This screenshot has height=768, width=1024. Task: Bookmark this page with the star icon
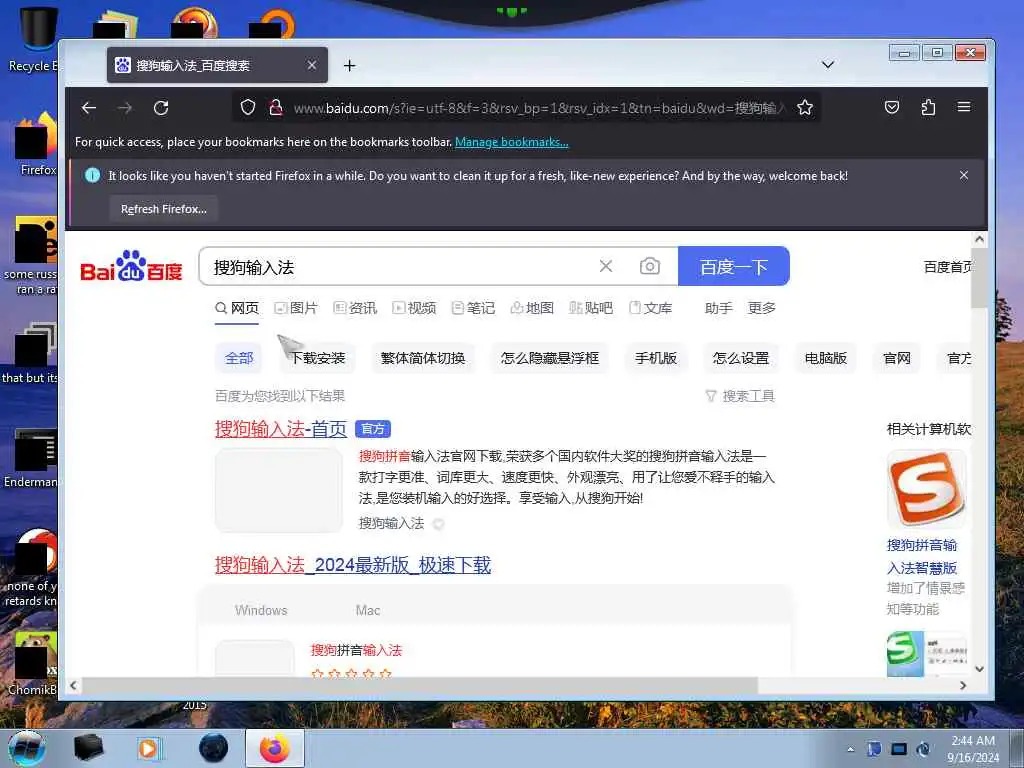pos(805,107)
